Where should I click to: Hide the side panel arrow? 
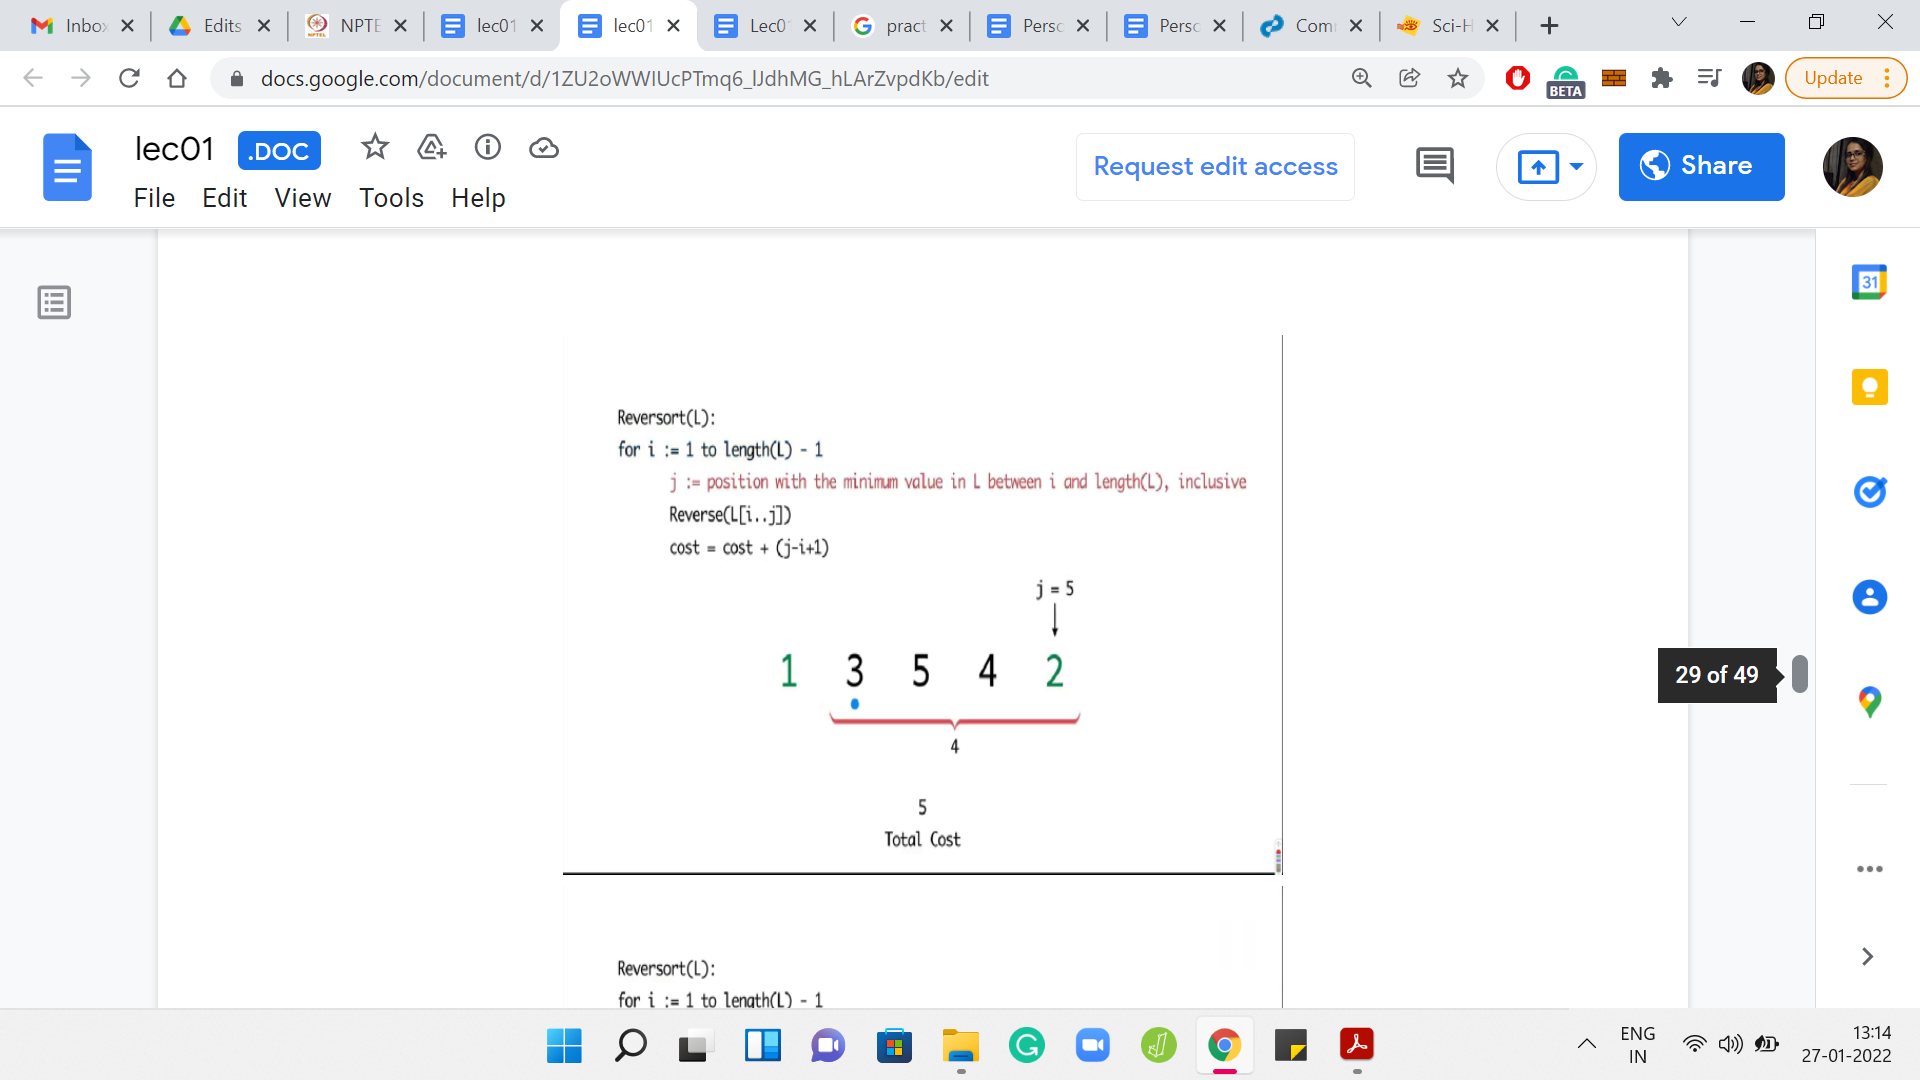coord(1867,957)
